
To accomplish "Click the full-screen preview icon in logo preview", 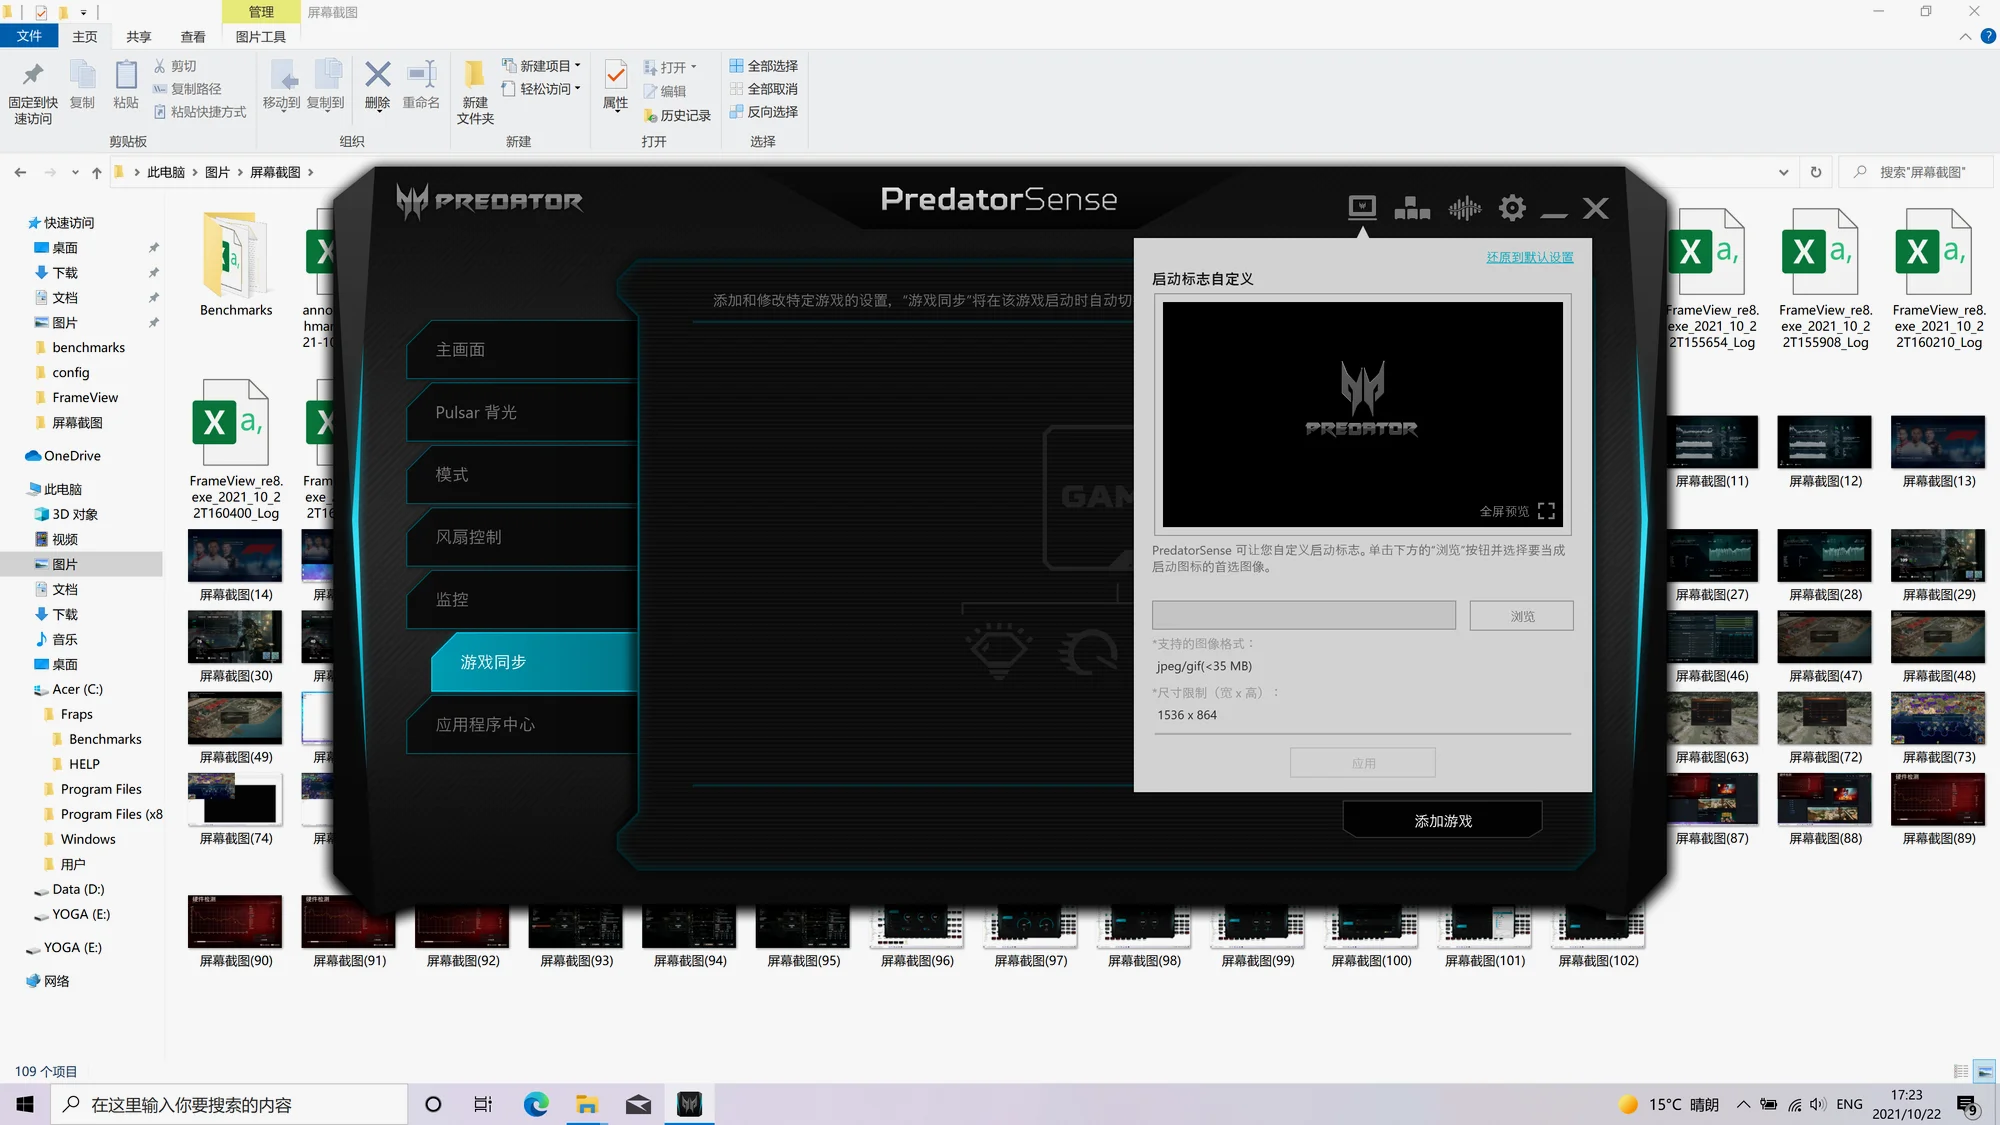I will pos(1546,511).
